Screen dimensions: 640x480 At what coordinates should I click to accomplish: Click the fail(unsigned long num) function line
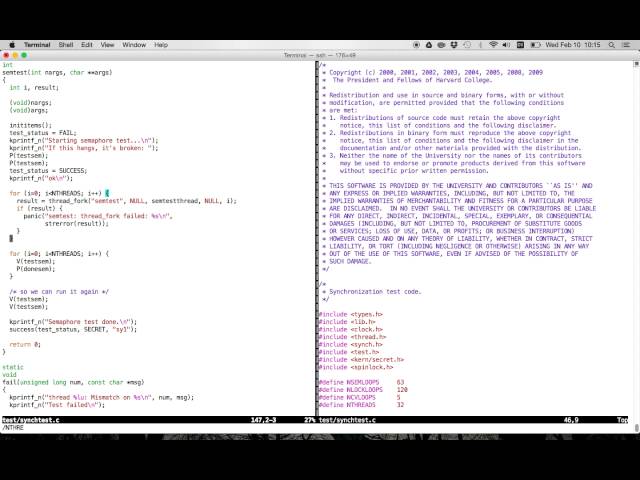coord(73,382)
